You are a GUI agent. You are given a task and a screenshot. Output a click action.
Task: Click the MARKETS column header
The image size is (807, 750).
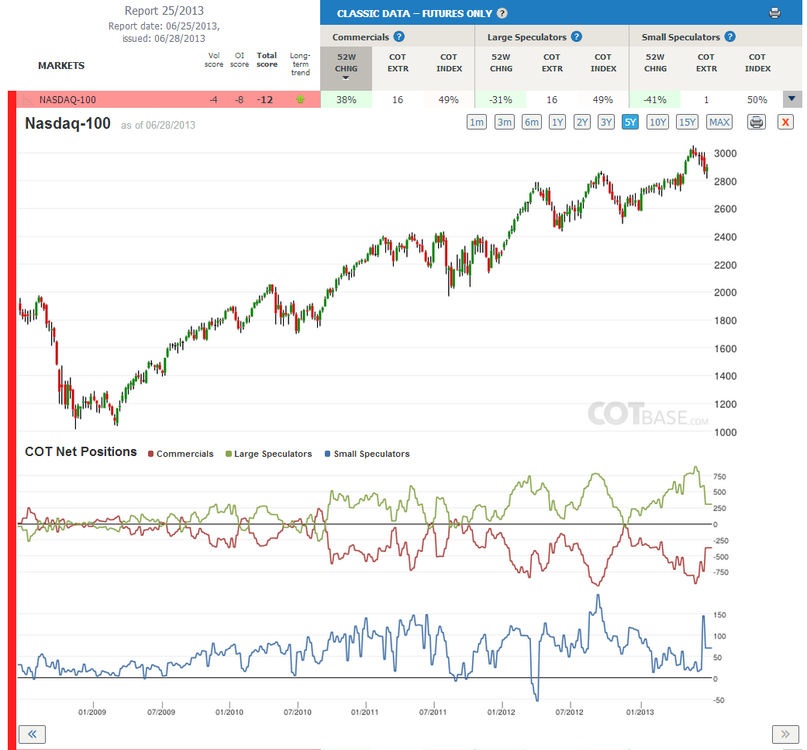point(61,65)
